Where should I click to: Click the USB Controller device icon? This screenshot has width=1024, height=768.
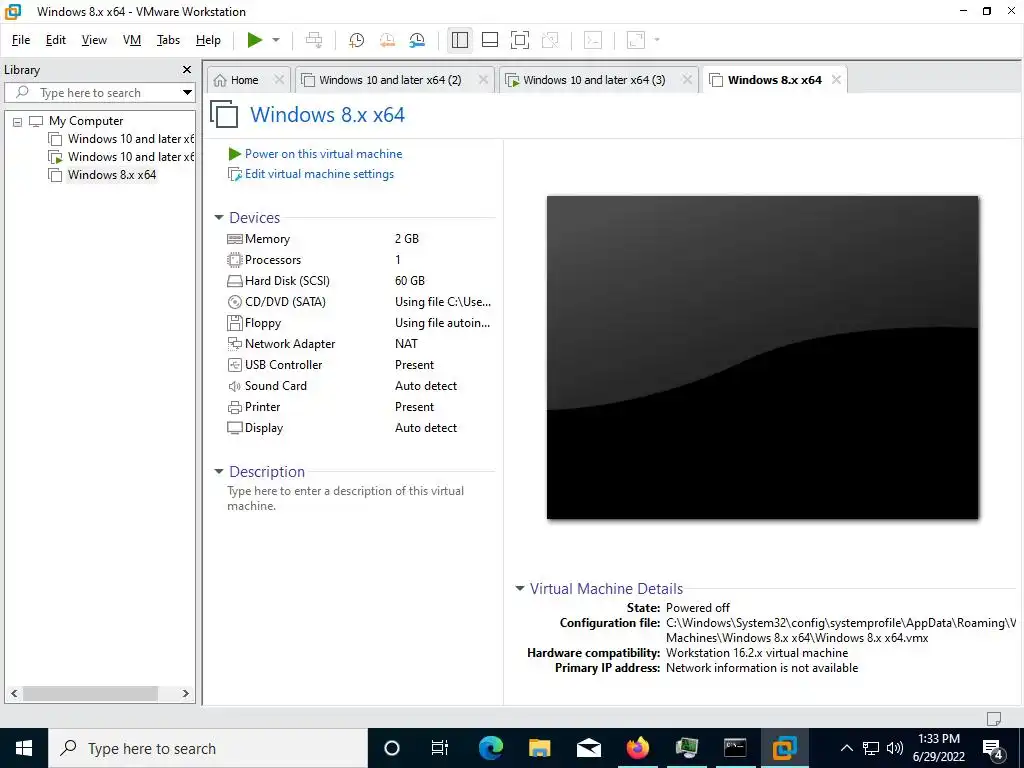pos(234,364)
